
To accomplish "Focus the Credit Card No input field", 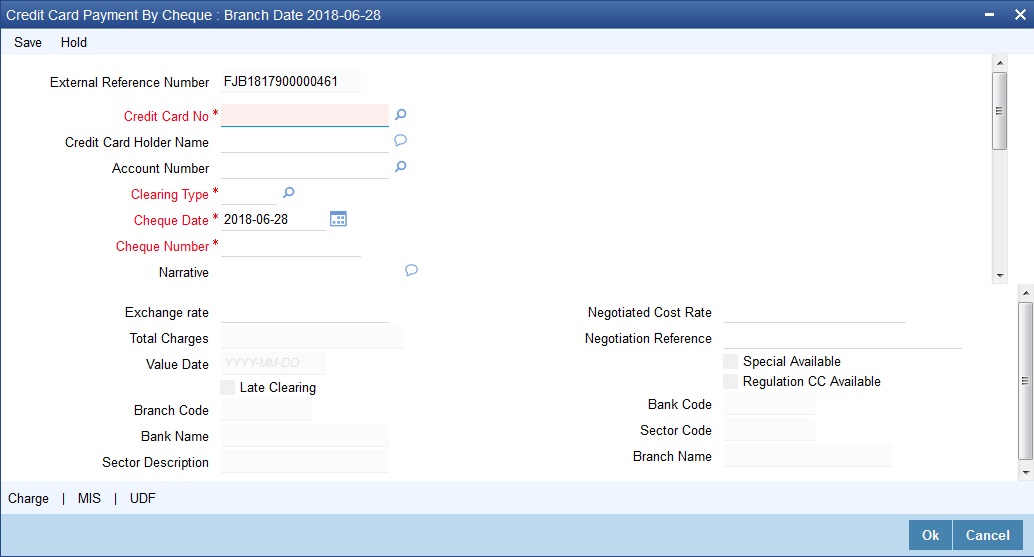I will click(305, 115).
